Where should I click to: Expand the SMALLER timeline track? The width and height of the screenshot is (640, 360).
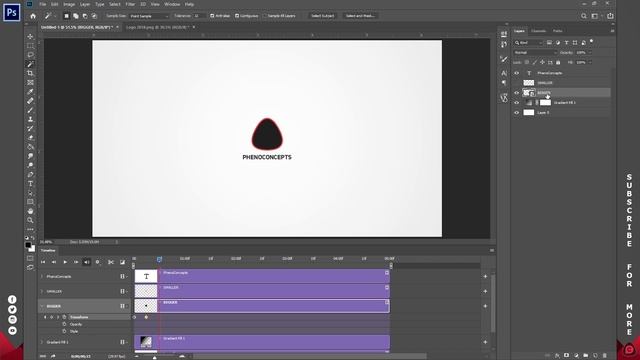[42, 291]
